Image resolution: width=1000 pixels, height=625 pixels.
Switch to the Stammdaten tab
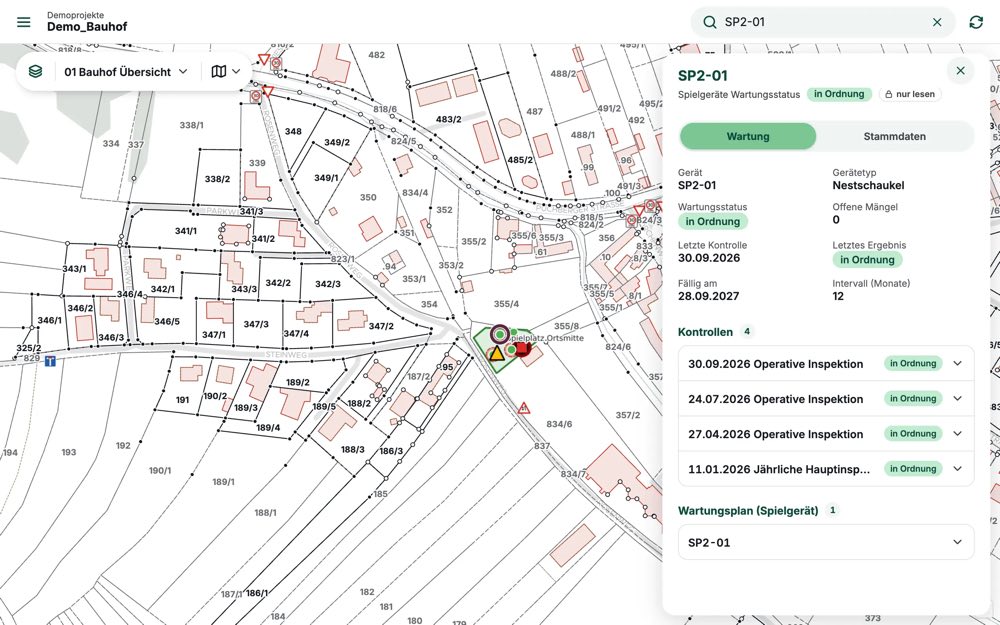click(x=894, y=136)
